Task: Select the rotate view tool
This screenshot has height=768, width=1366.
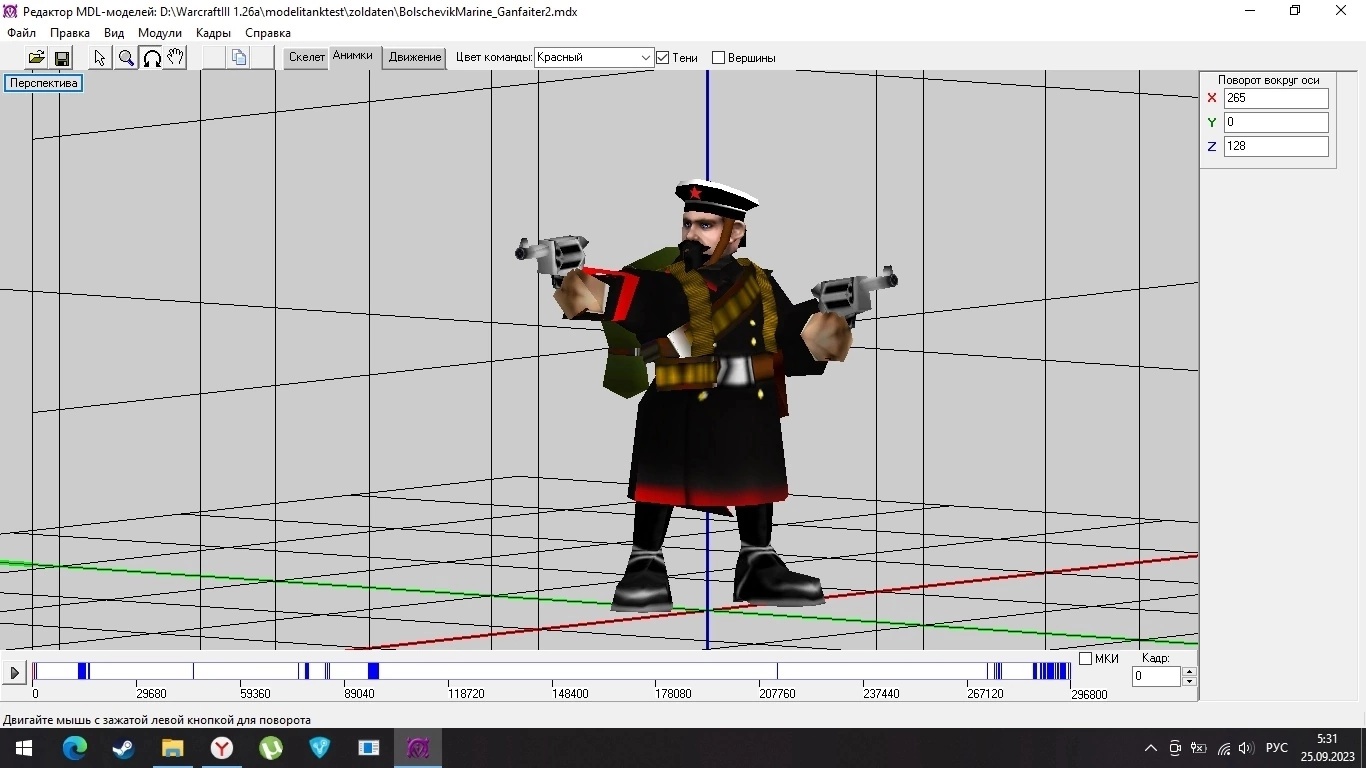Action: click(x=152, y=58)
